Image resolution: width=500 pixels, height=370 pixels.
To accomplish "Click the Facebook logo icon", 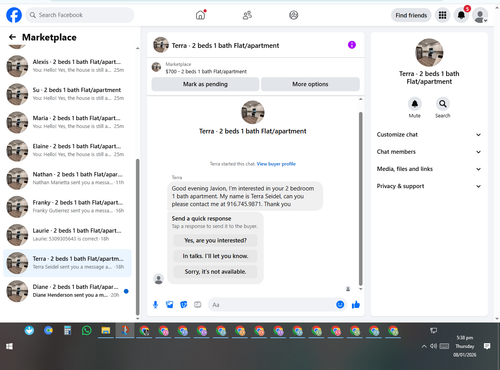I will [14, 15].
